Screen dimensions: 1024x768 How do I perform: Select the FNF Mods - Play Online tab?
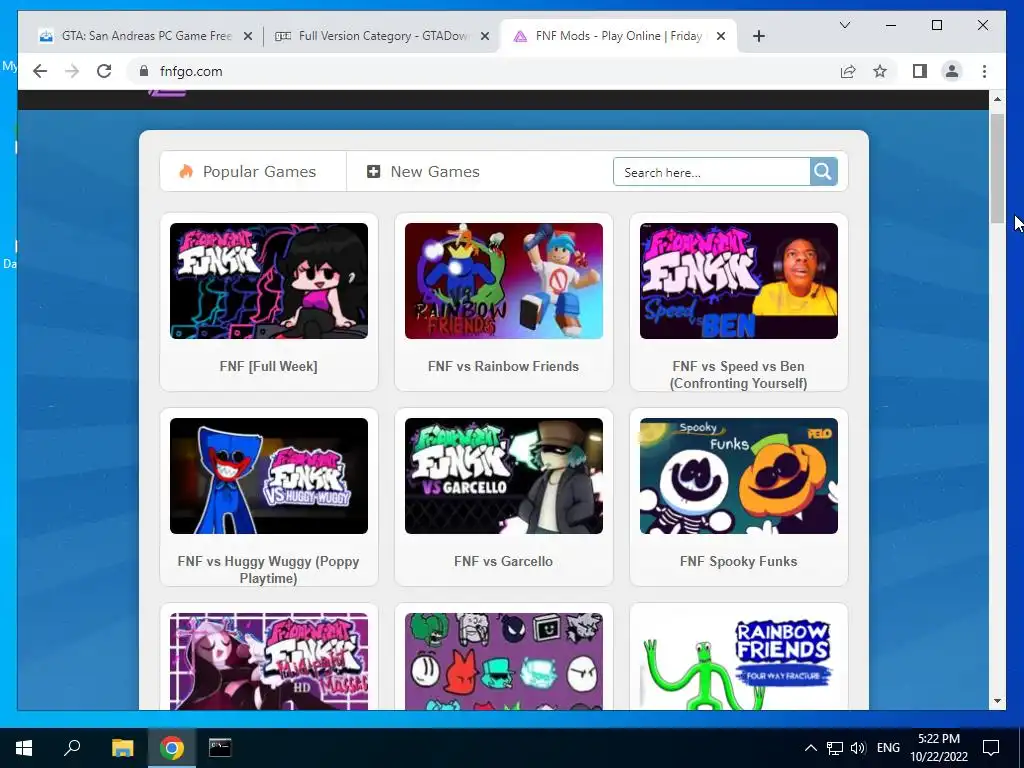click(617, 36)
